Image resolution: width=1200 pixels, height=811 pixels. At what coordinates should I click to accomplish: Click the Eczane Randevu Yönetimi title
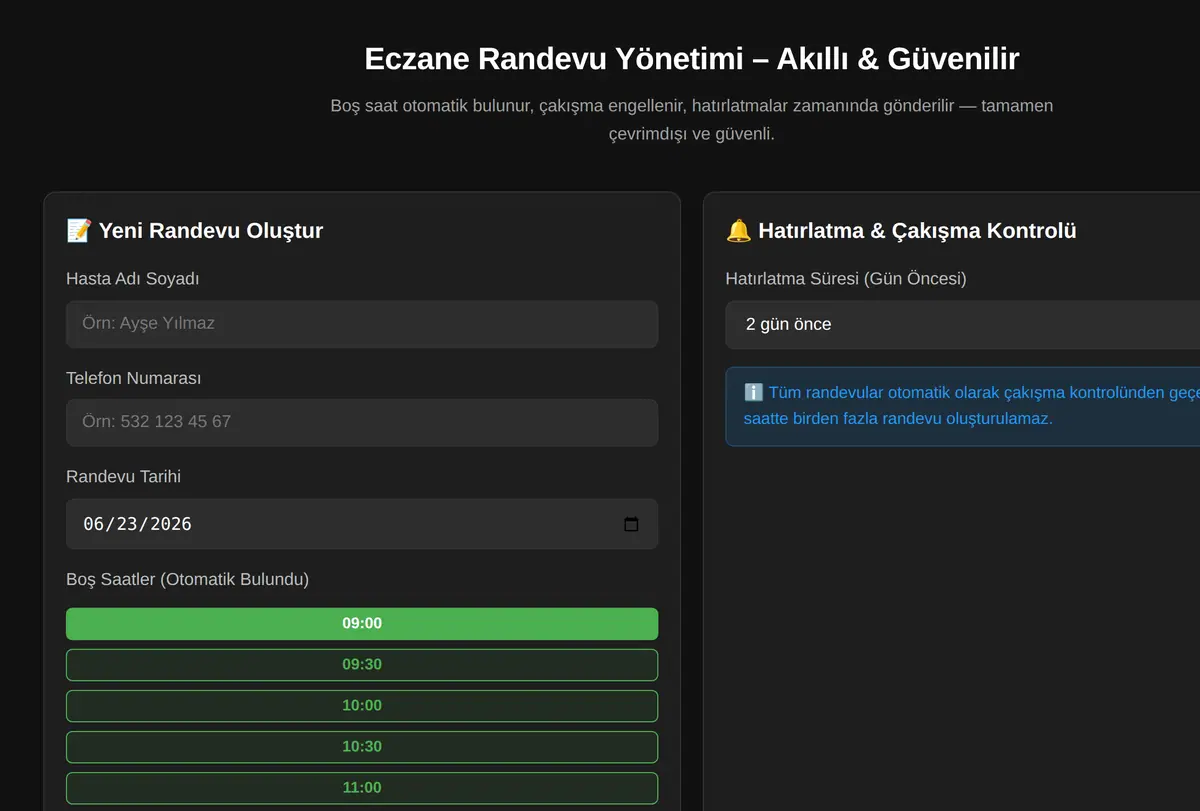click(x=692, y=59)
